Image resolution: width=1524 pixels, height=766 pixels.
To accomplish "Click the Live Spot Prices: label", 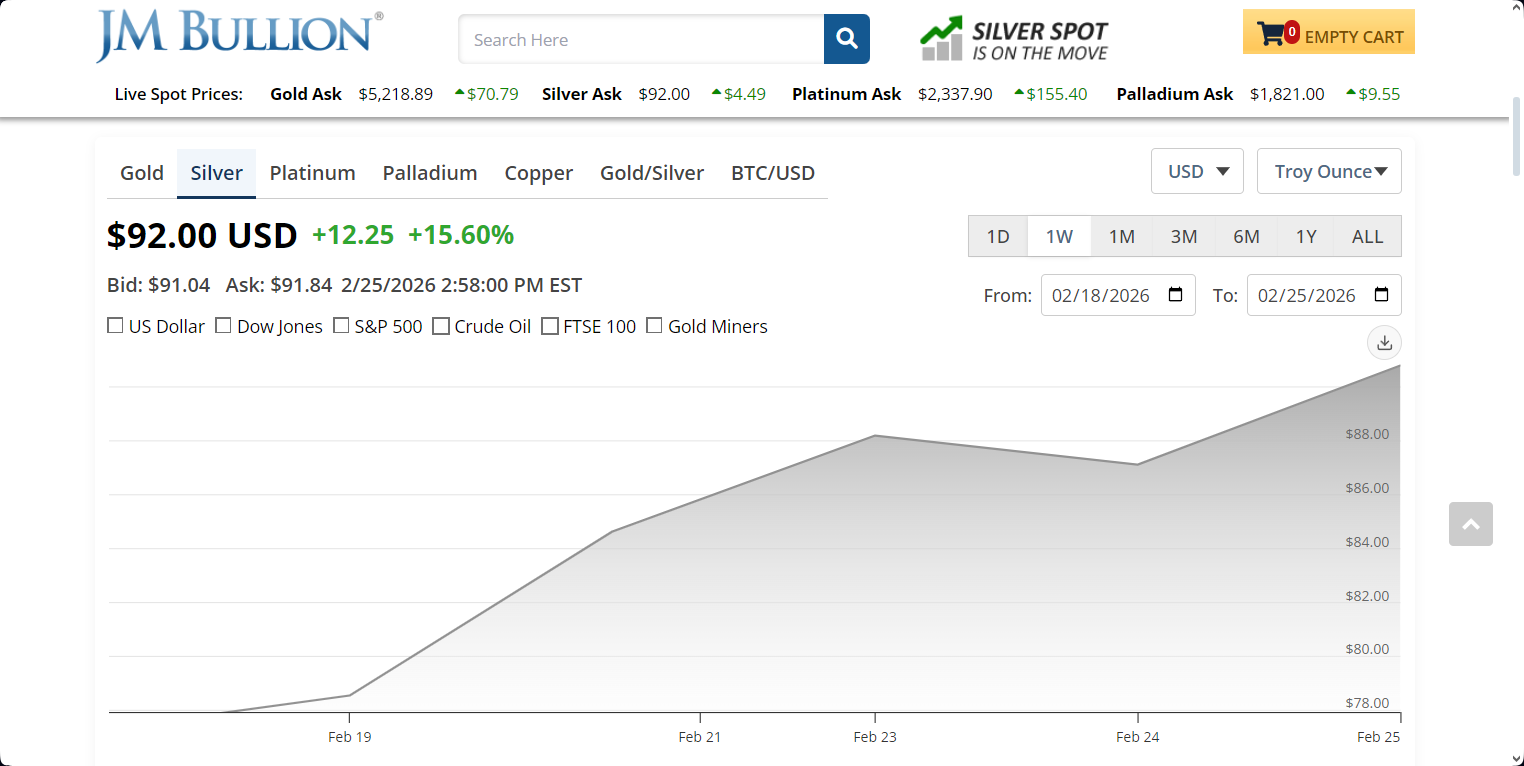I will click(x=179, y=94).
